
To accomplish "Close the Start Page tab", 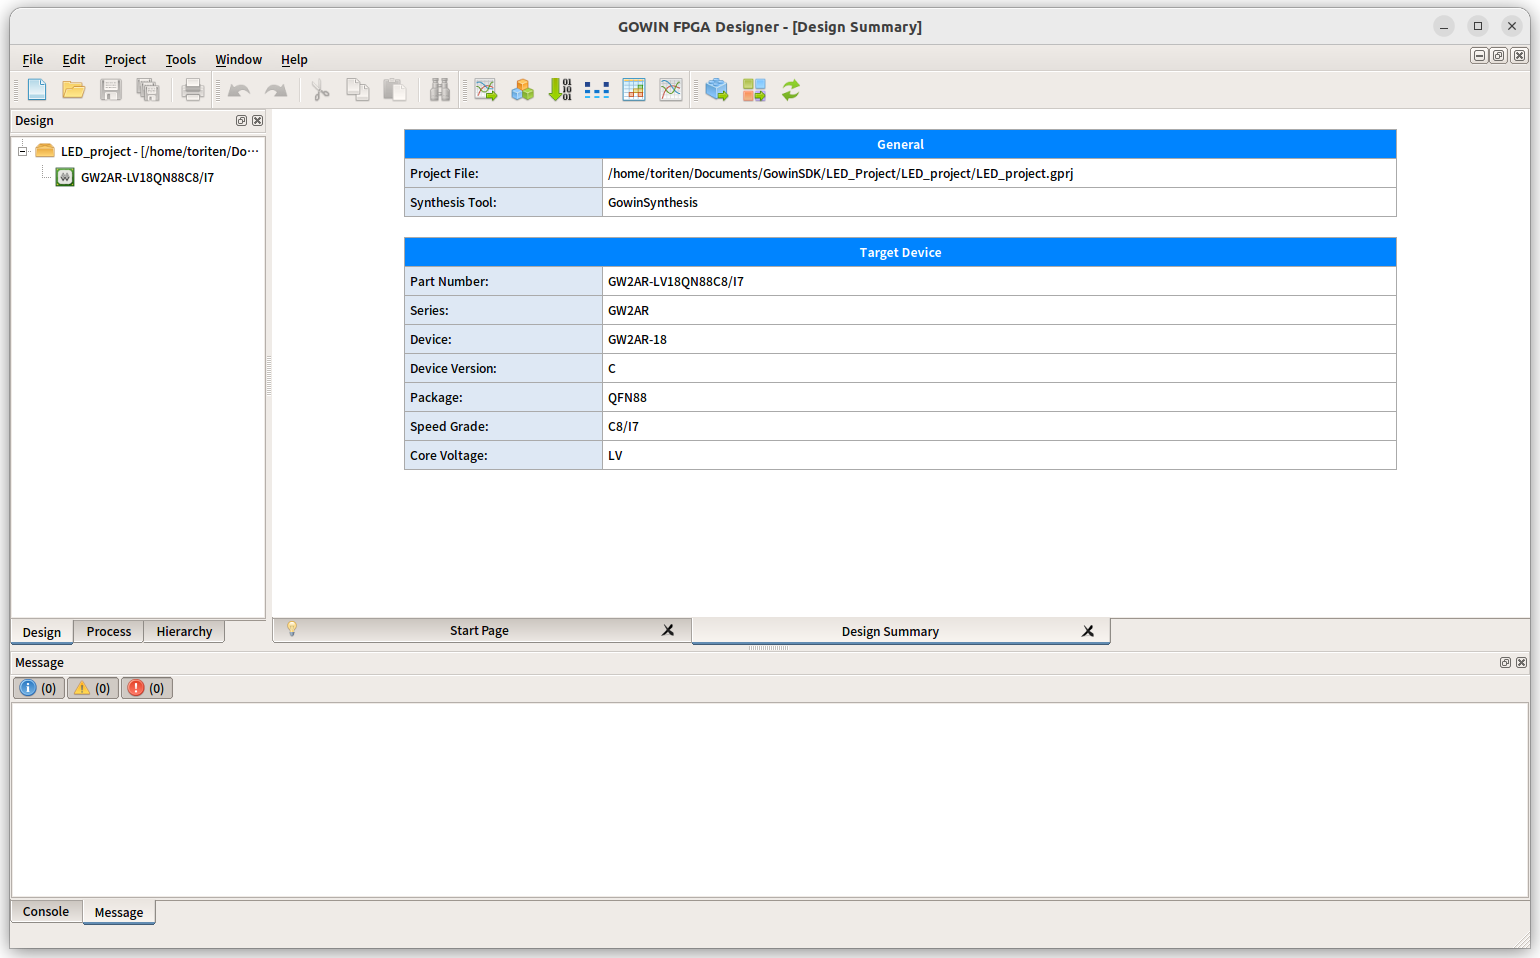I will [668, 630].
